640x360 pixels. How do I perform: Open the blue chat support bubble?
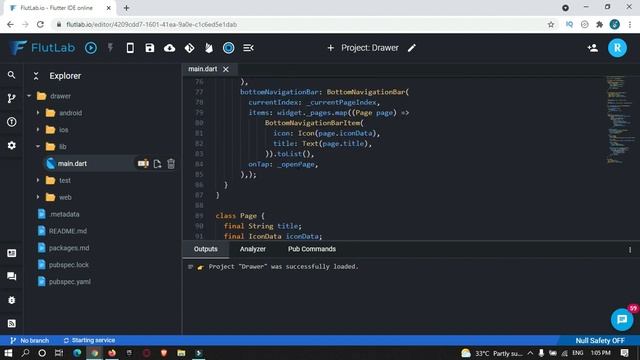(622, 319)
